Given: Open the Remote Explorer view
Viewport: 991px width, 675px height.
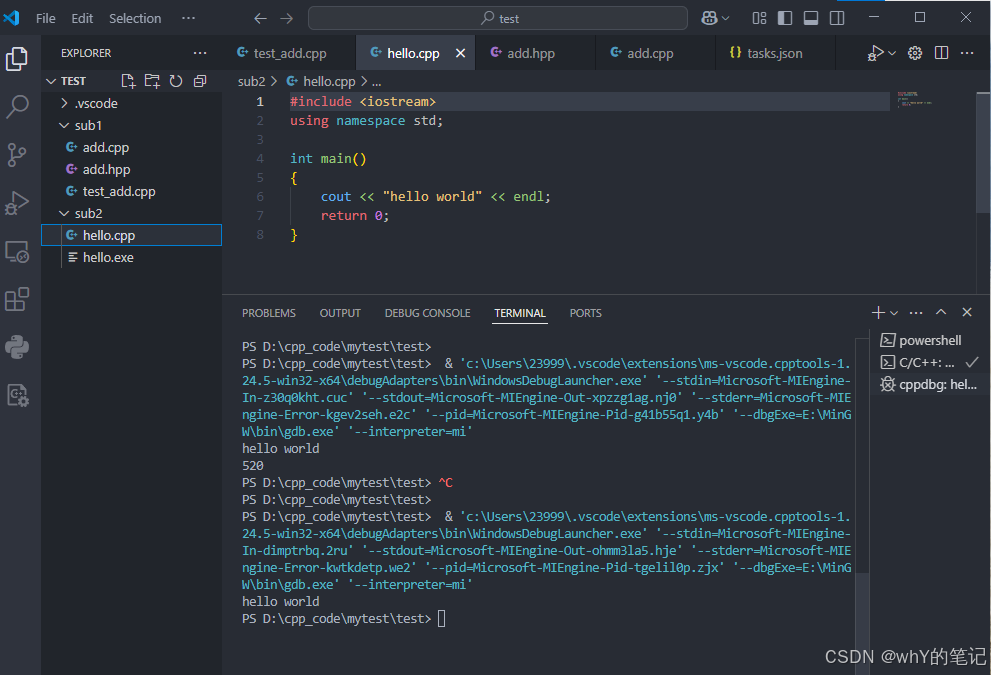Looking at the screenshot, I should pos(17,252).
